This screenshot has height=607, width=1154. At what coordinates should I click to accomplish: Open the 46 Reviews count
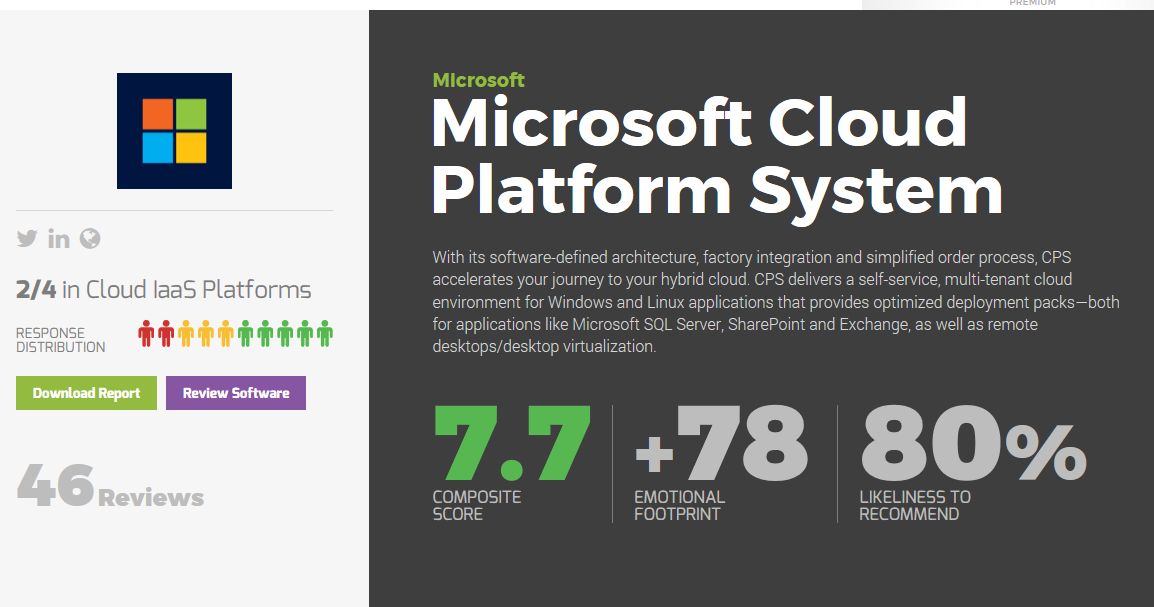110,486
